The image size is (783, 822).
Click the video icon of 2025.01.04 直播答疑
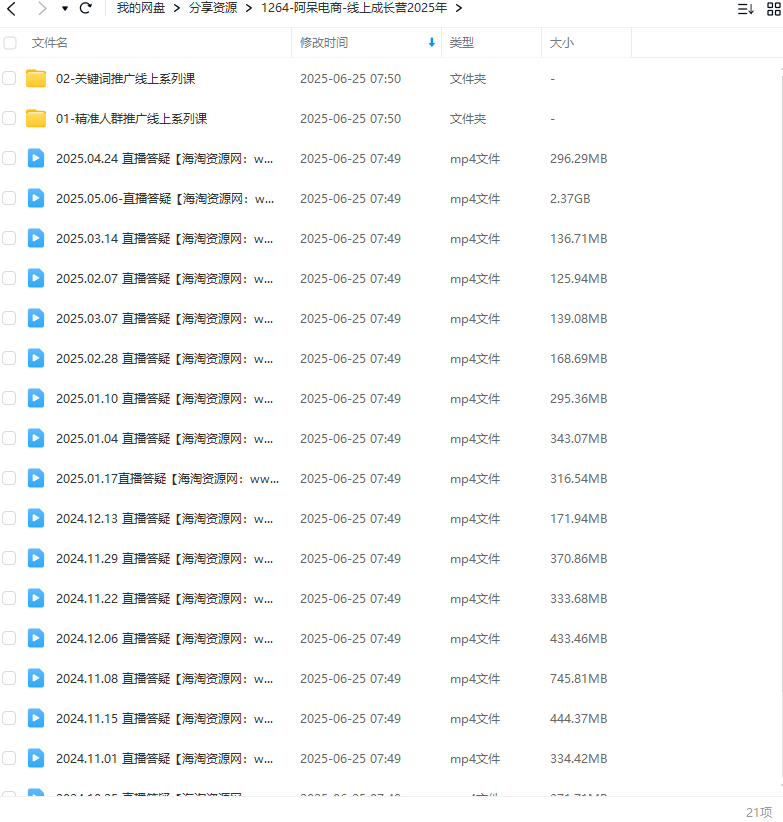(36, 438)
